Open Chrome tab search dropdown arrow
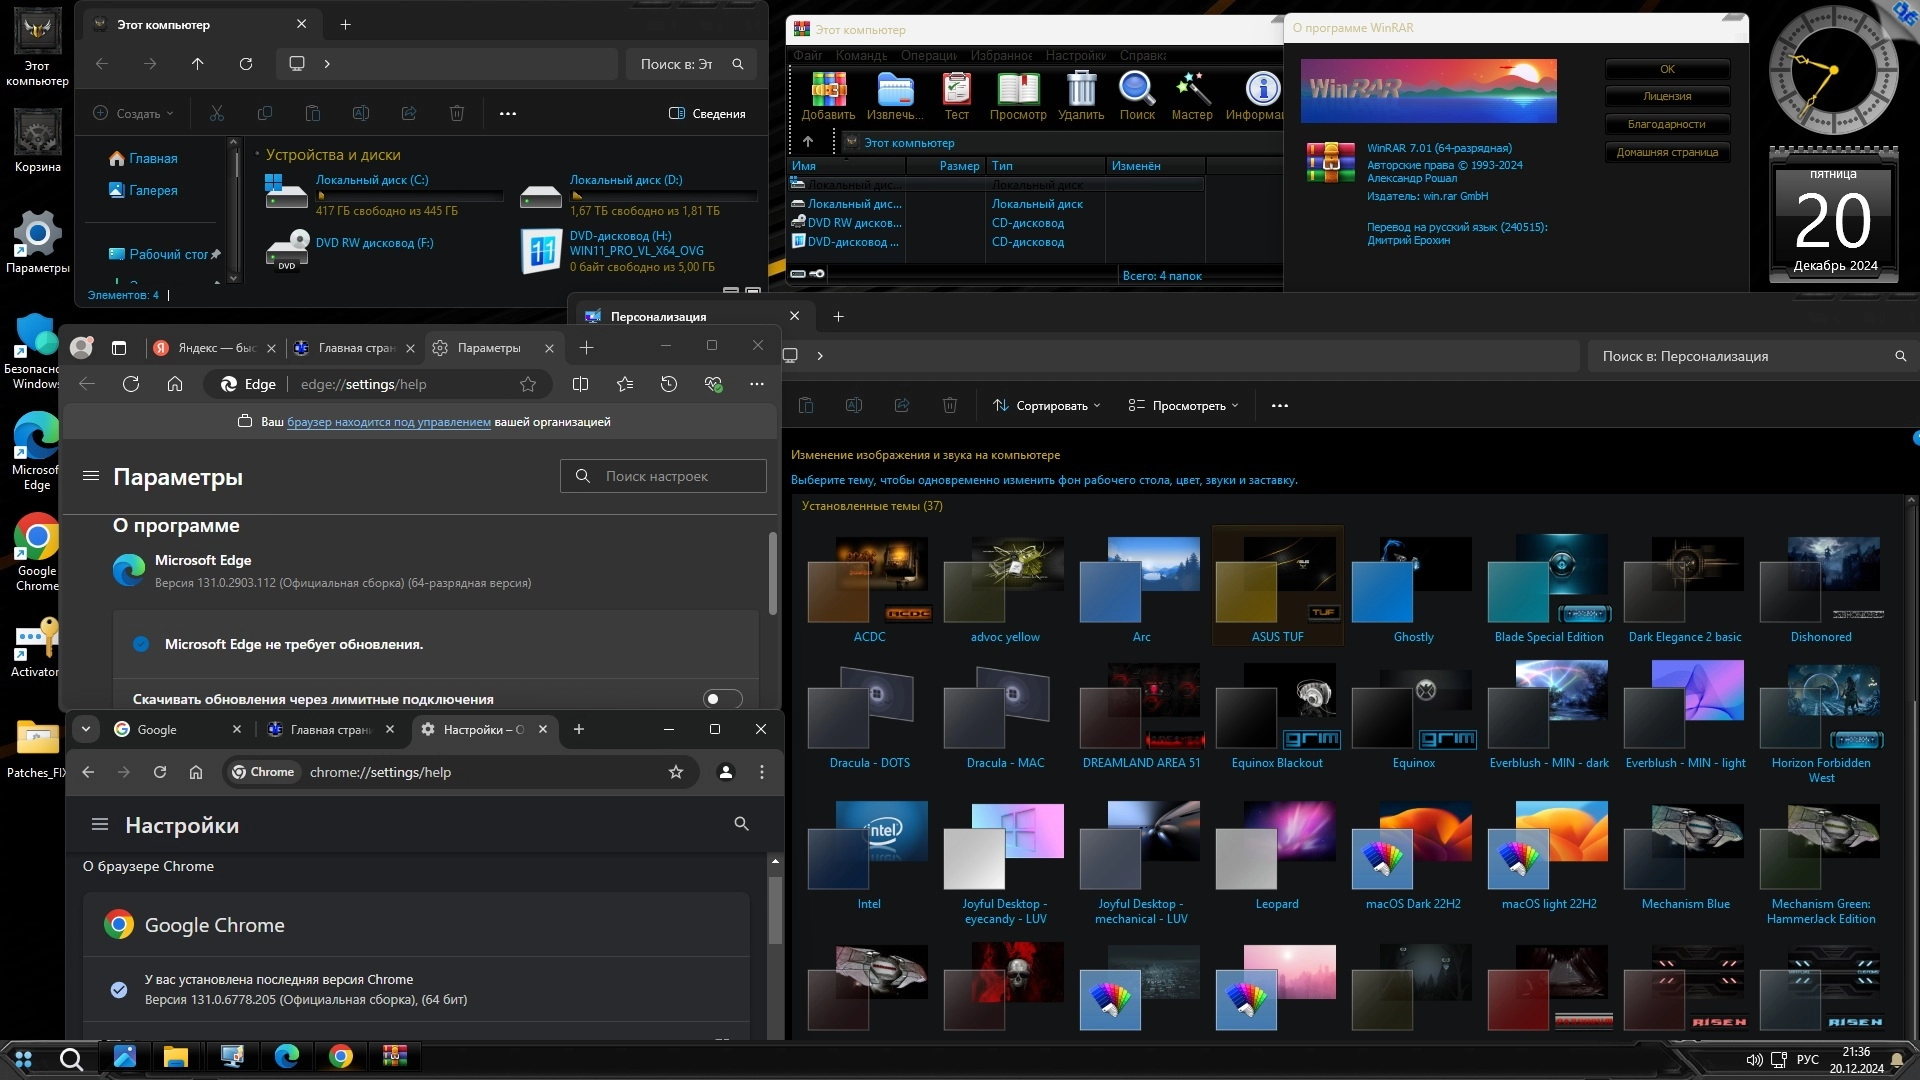The image size is (1920, 1080). coord(86,729)
